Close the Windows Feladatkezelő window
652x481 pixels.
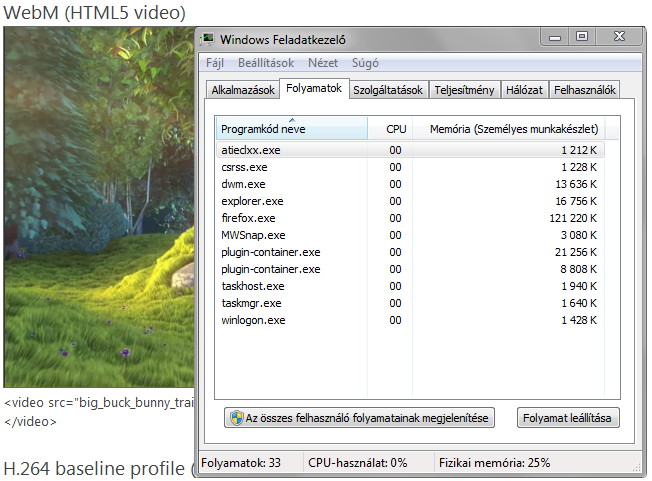619,37
